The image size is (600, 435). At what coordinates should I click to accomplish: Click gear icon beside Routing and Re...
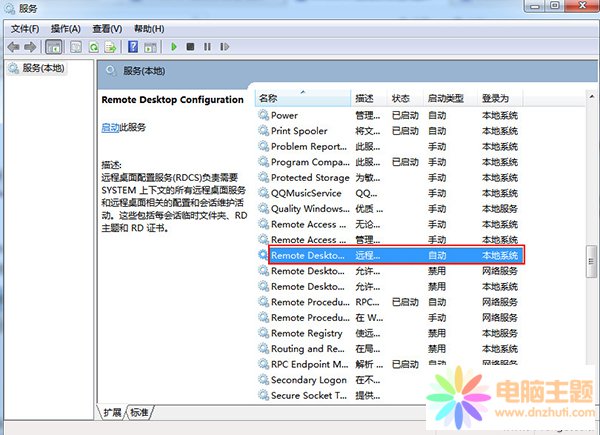264,348
